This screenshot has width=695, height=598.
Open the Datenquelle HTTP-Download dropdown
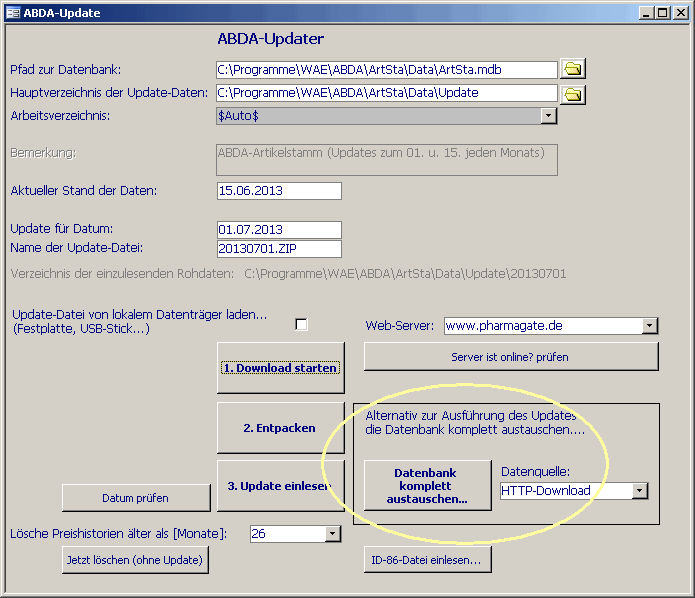640,491
